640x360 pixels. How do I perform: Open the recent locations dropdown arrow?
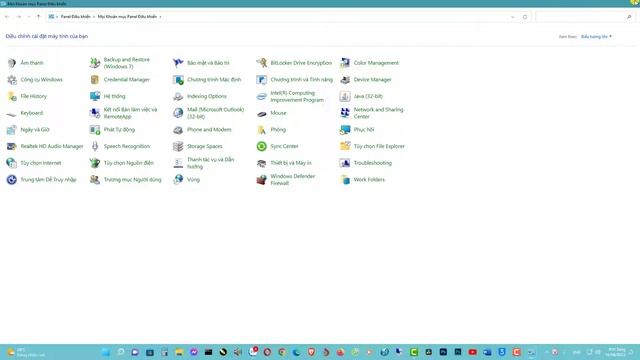tap(29, 17)
